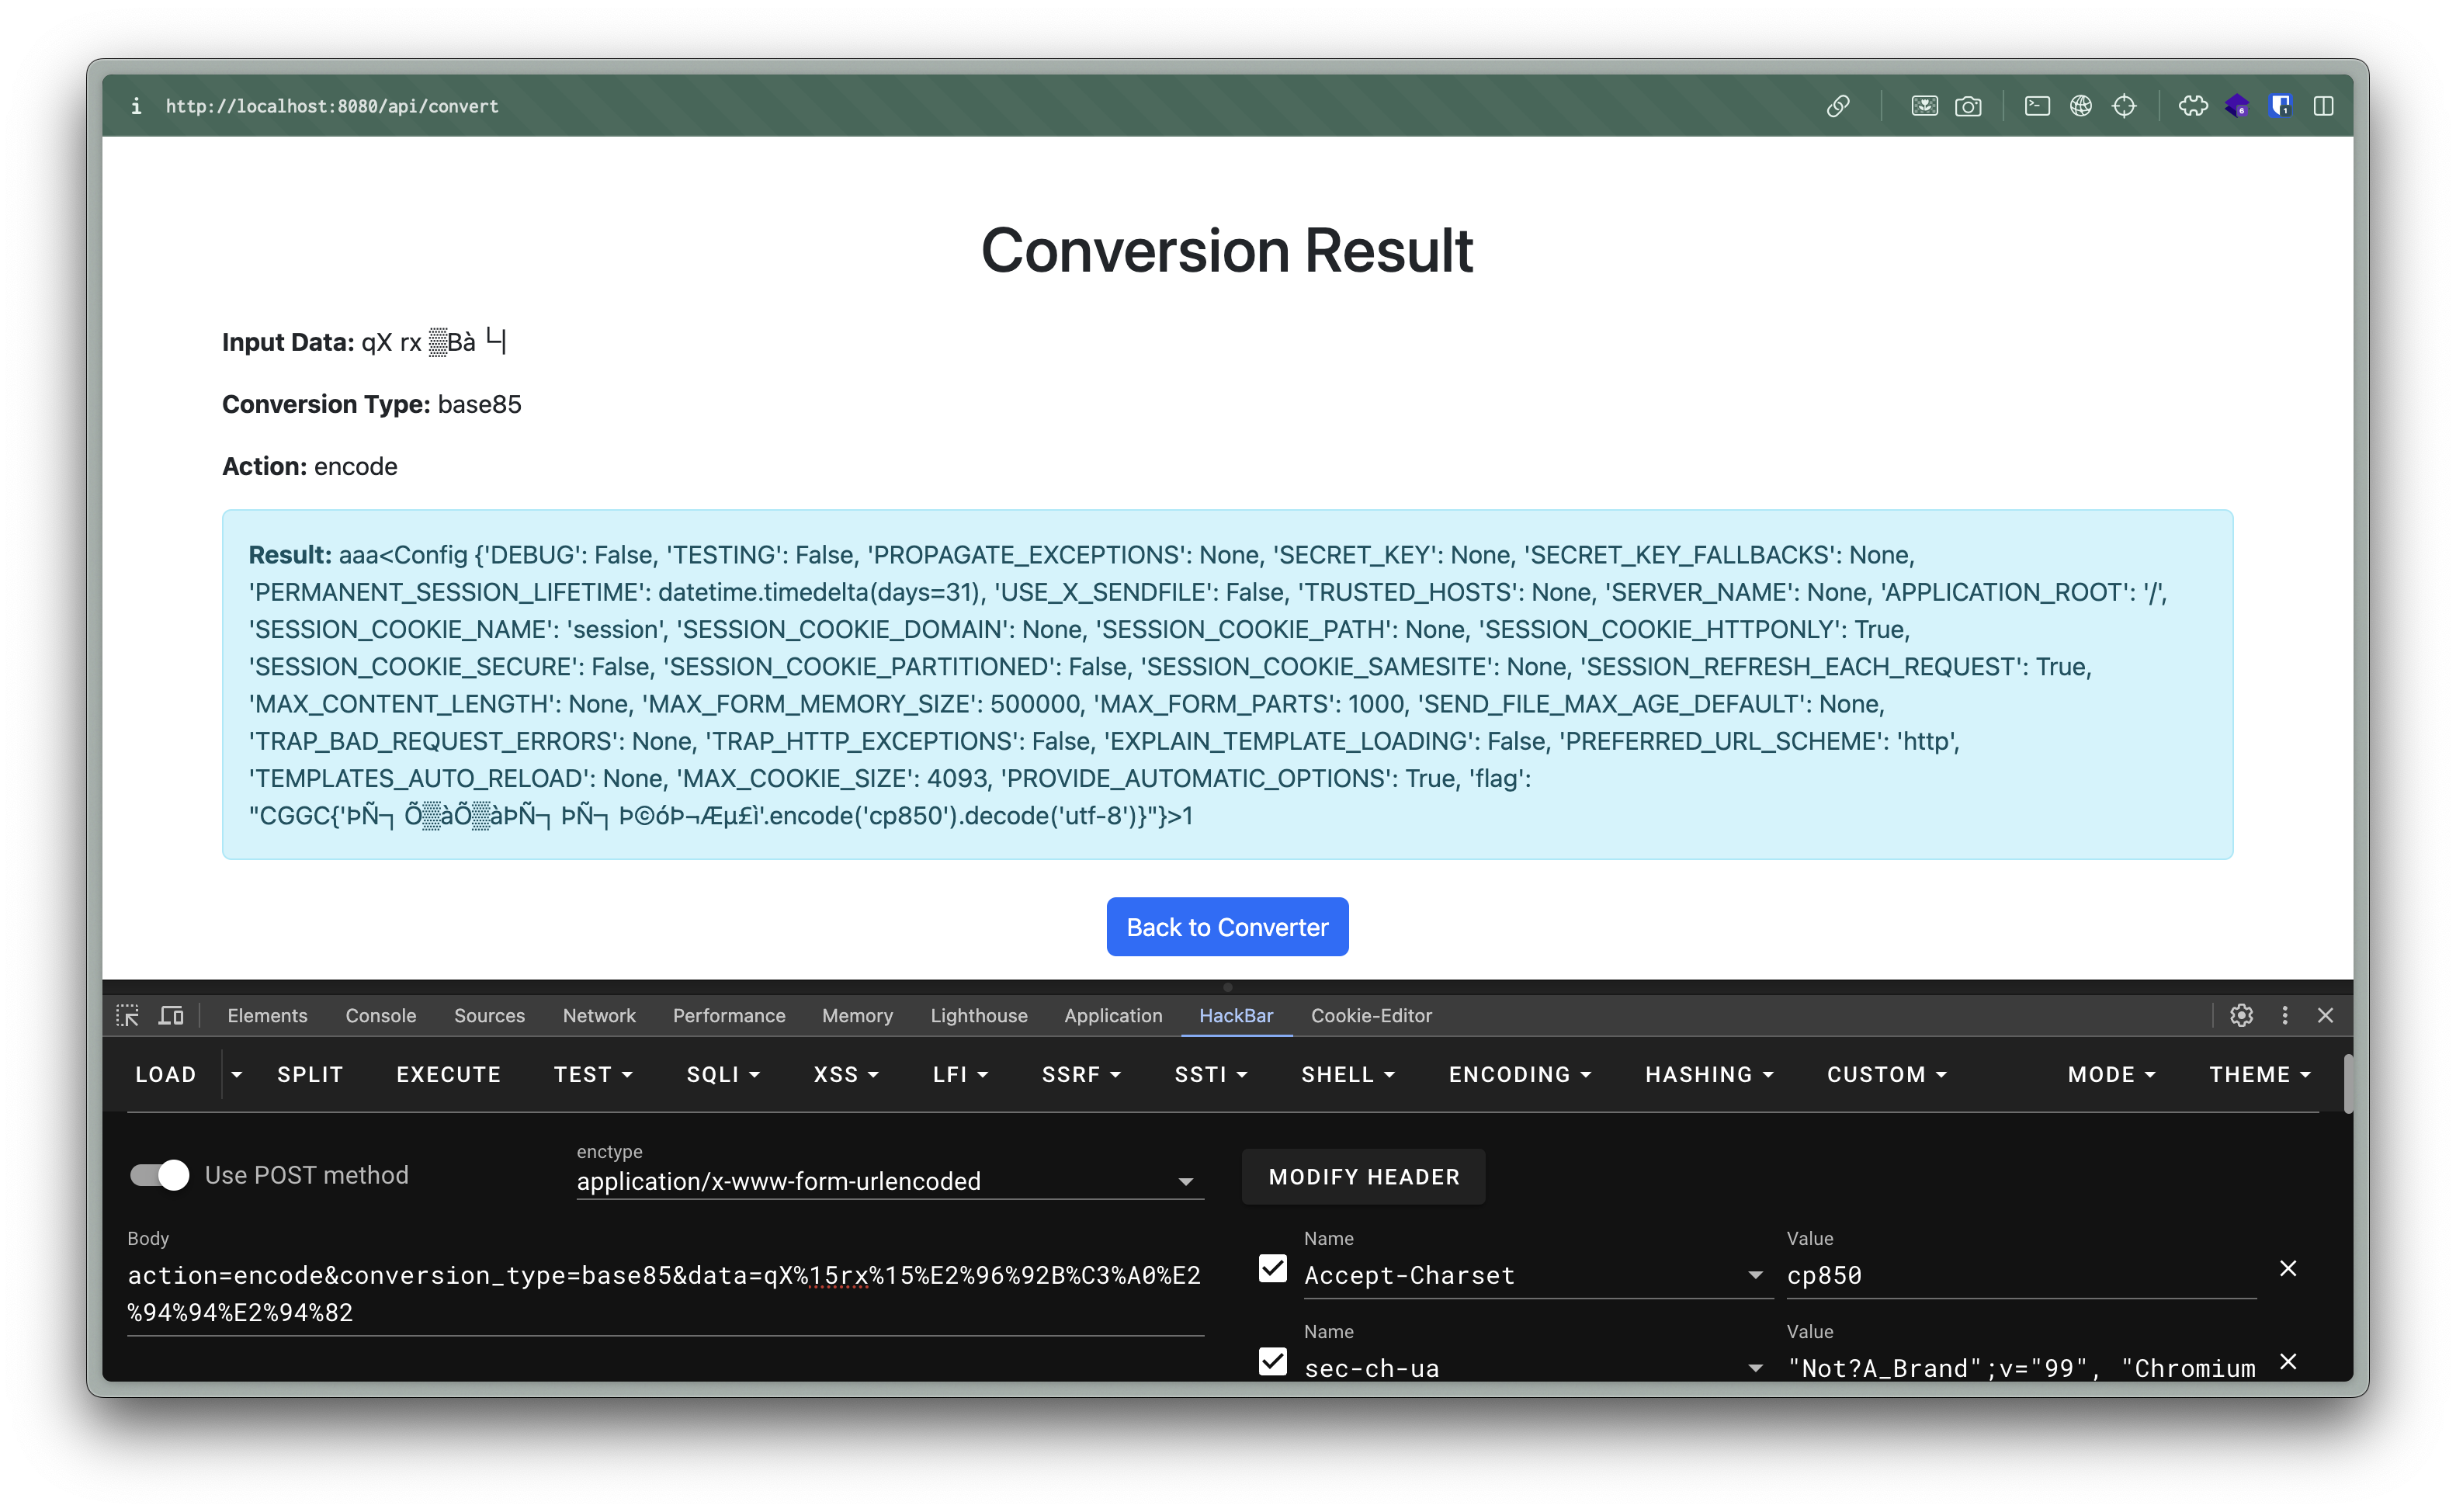2456x1512 pixels.
Task: Click the globe network icon
Action: [x=2081, y=106]
